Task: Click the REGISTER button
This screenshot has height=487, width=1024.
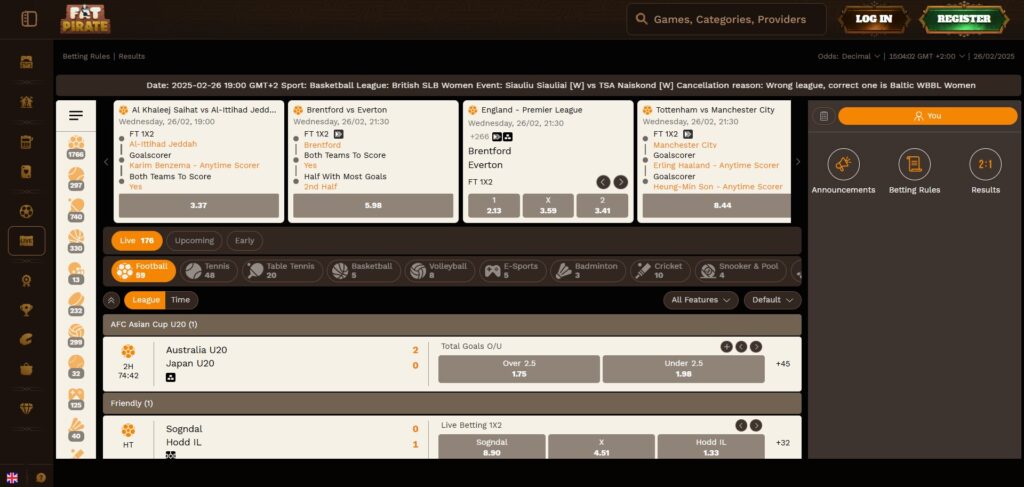Action: coord(964,19)
